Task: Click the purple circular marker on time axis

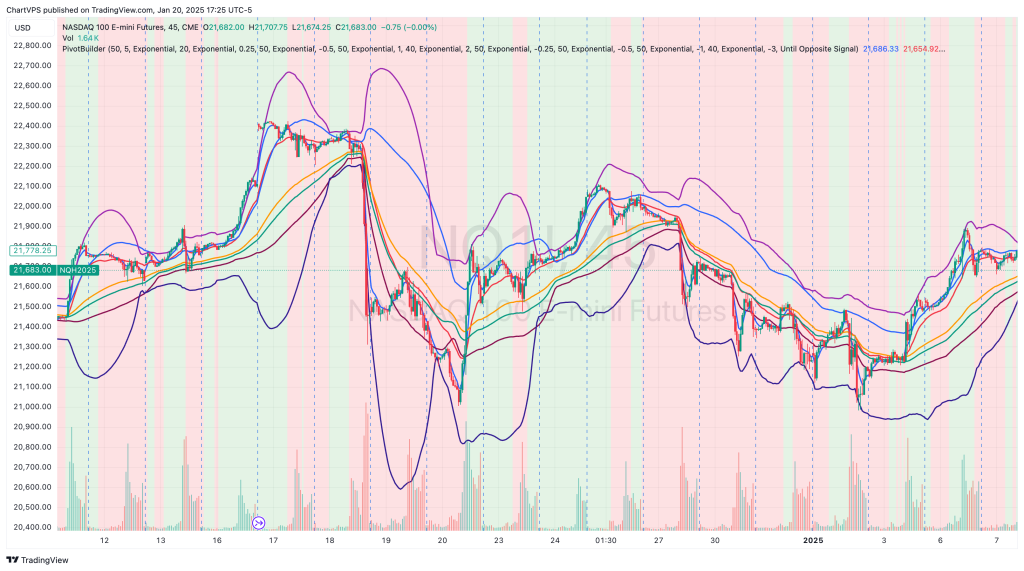Action: [x=258, y=522]
